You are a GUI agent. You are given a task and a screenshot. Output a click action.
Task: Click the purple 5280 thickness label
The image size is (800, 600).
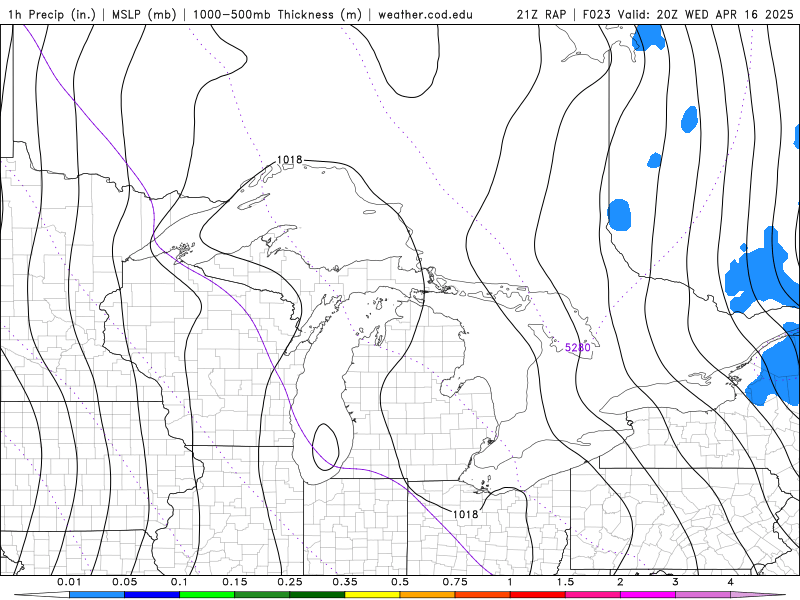pos(578,347)
